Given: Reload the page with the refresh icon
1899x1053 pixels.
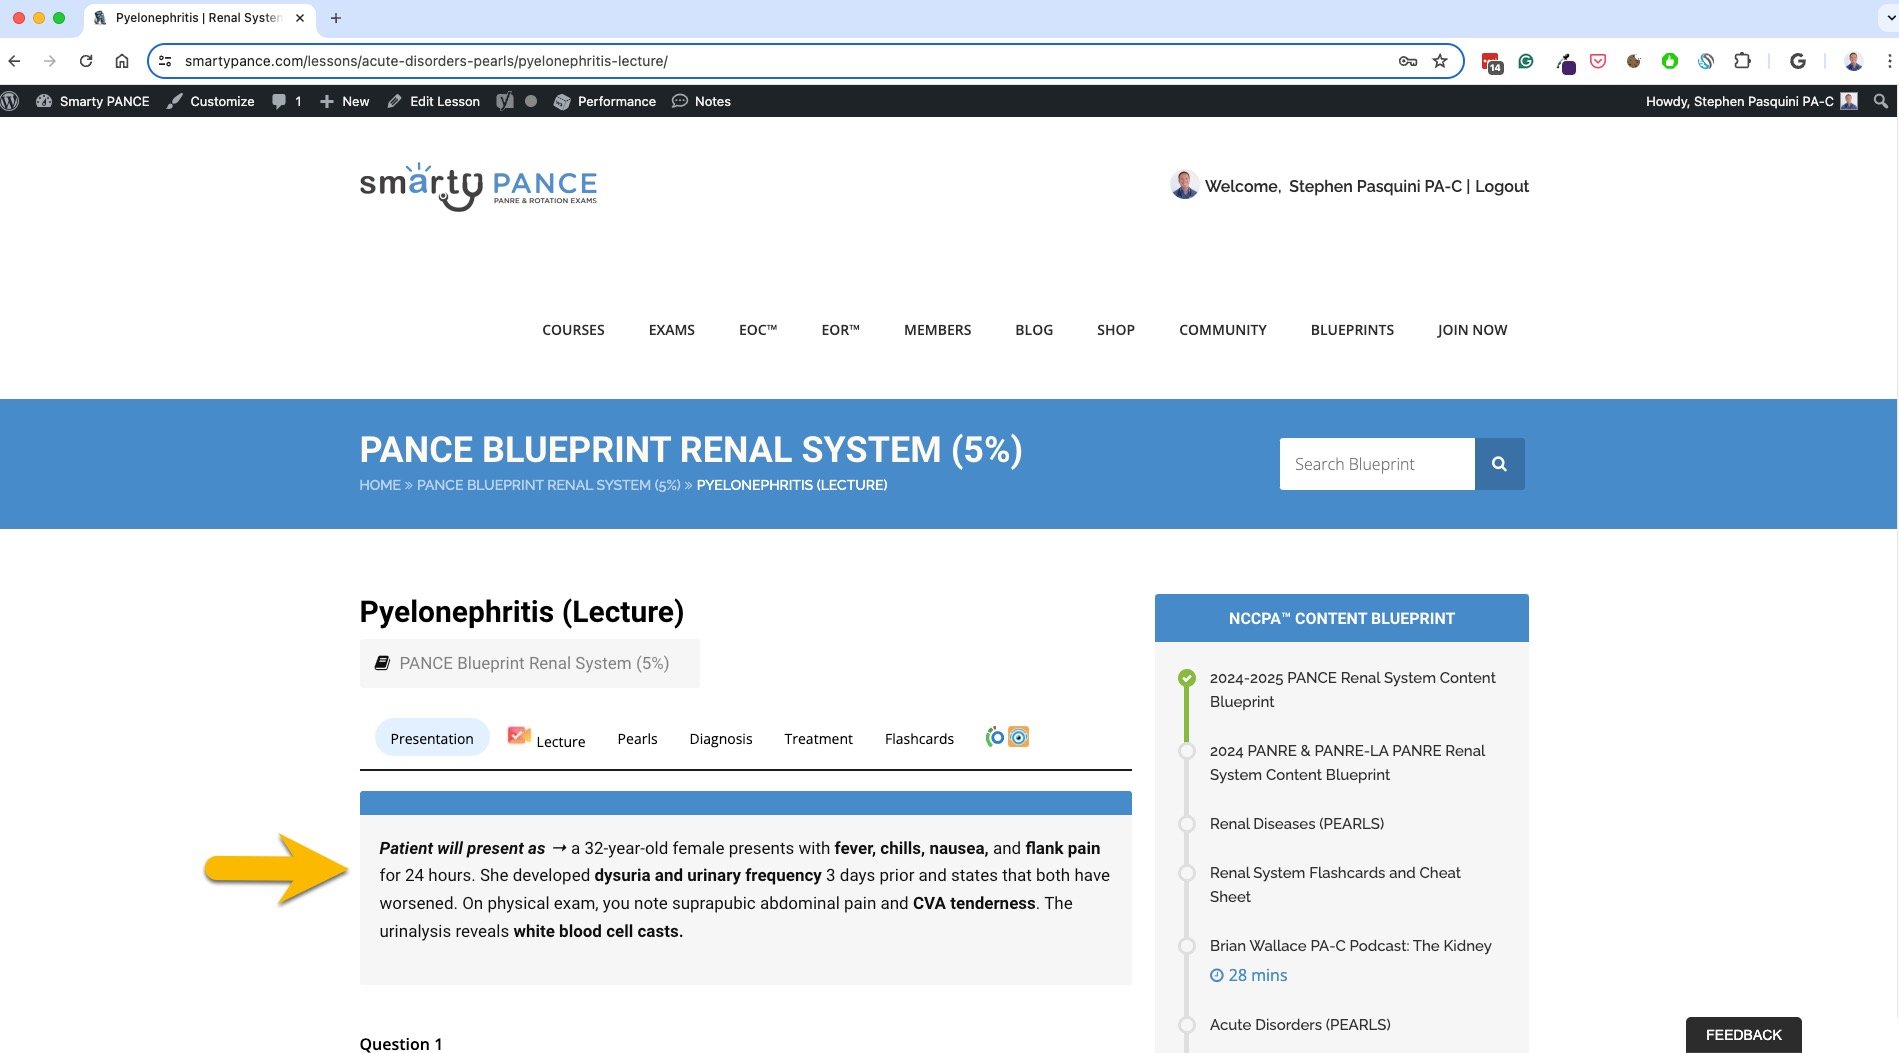Looking at the screenshot, I should [x=86, y=61].
